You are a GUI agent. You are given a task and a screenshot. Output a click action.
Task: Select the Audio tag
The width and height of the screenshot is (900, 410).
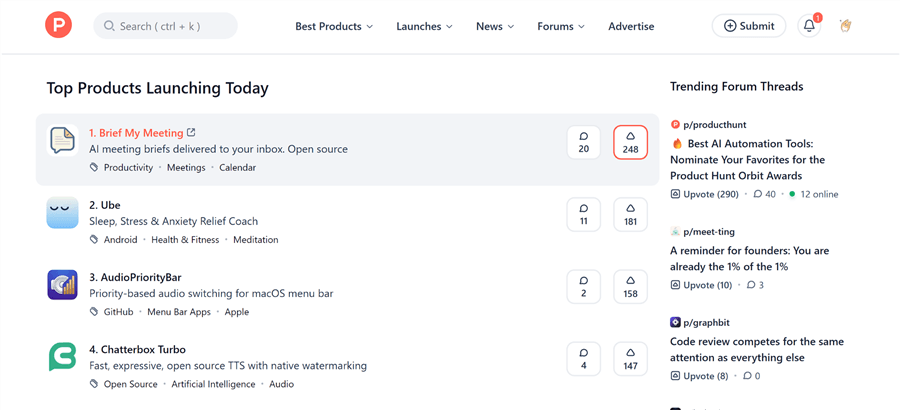coord(282,384)
